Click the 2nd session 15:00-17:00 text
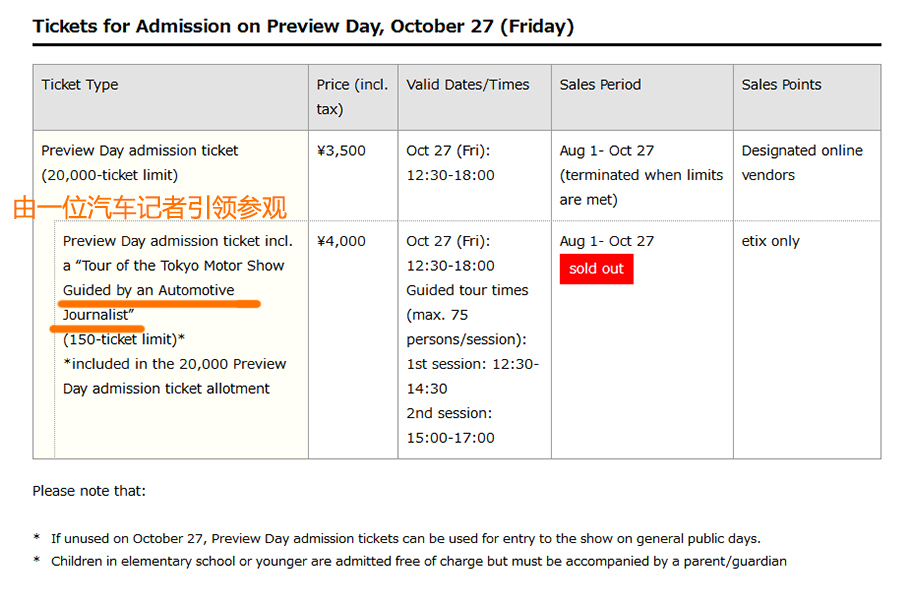 click(x=450, y=426)
